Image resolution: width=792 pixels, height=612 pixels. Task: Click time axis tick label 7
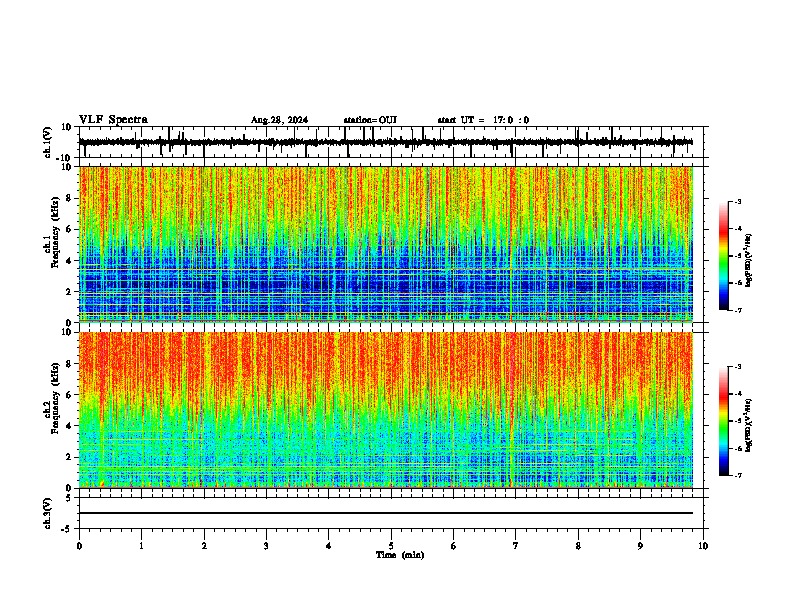(x=516, y=546)
